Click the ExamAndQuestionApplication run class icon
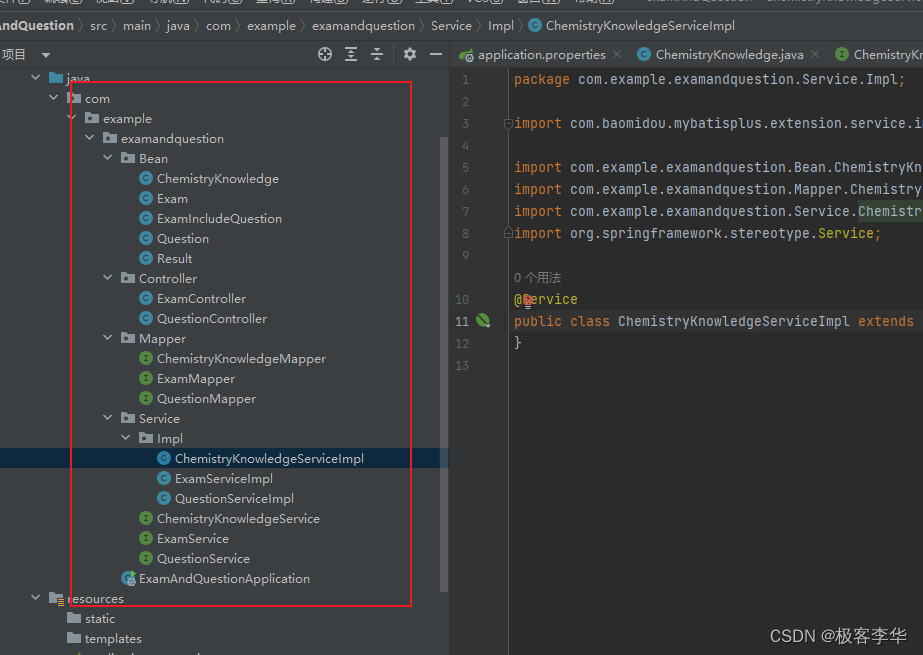The image size is (923, 655). point(128,578)
